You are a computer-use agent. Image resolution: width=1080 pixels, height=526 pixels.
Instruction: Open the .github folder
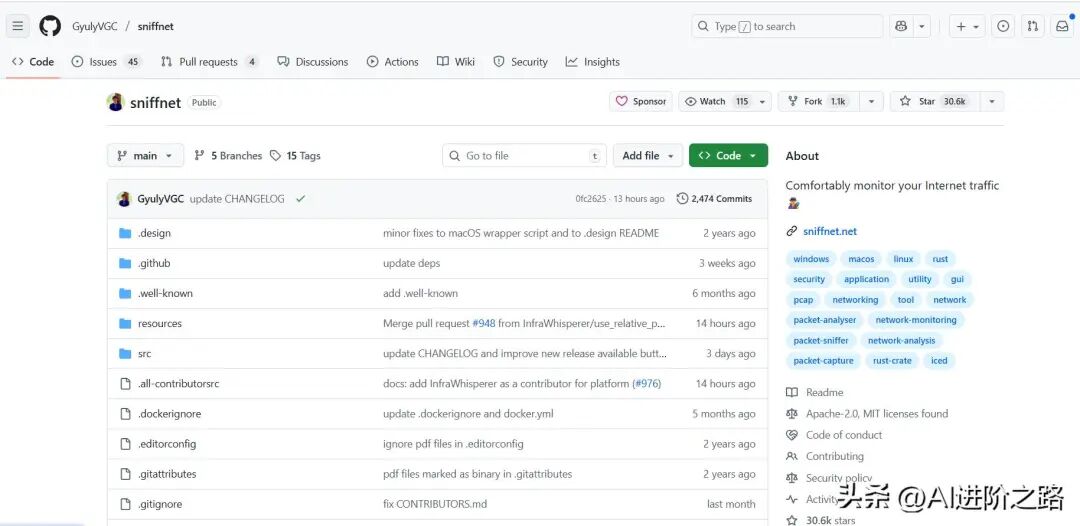pyautogui.click(x=154, y=263)
